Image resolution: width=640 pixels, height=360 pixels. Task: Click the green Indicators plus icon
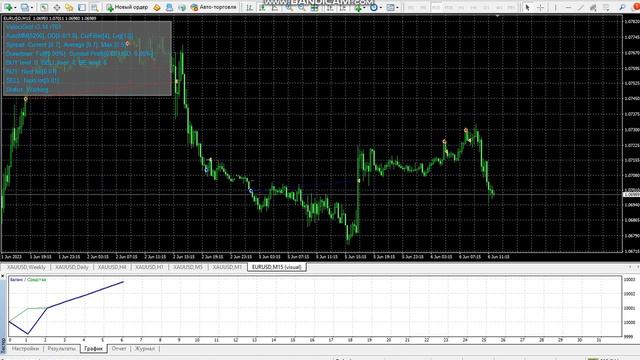pyautogui.click(x=358, y=7)
